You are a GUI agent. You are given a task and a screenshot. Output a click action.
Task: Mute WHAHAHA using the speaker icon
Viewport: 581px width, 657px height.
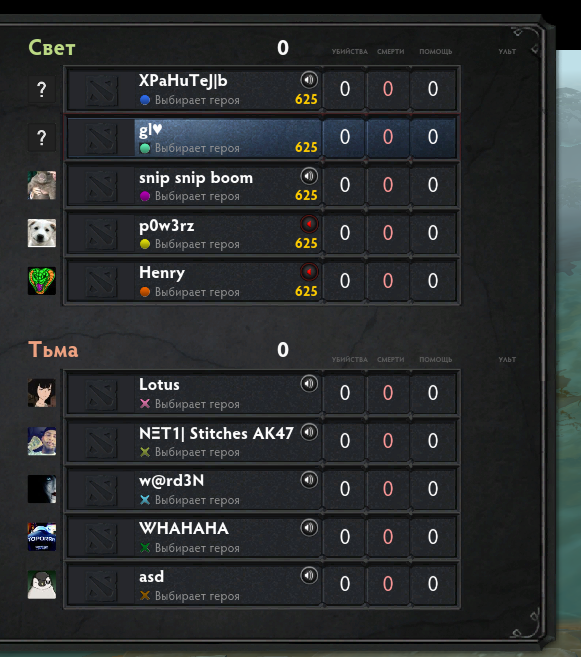[309, 528]
